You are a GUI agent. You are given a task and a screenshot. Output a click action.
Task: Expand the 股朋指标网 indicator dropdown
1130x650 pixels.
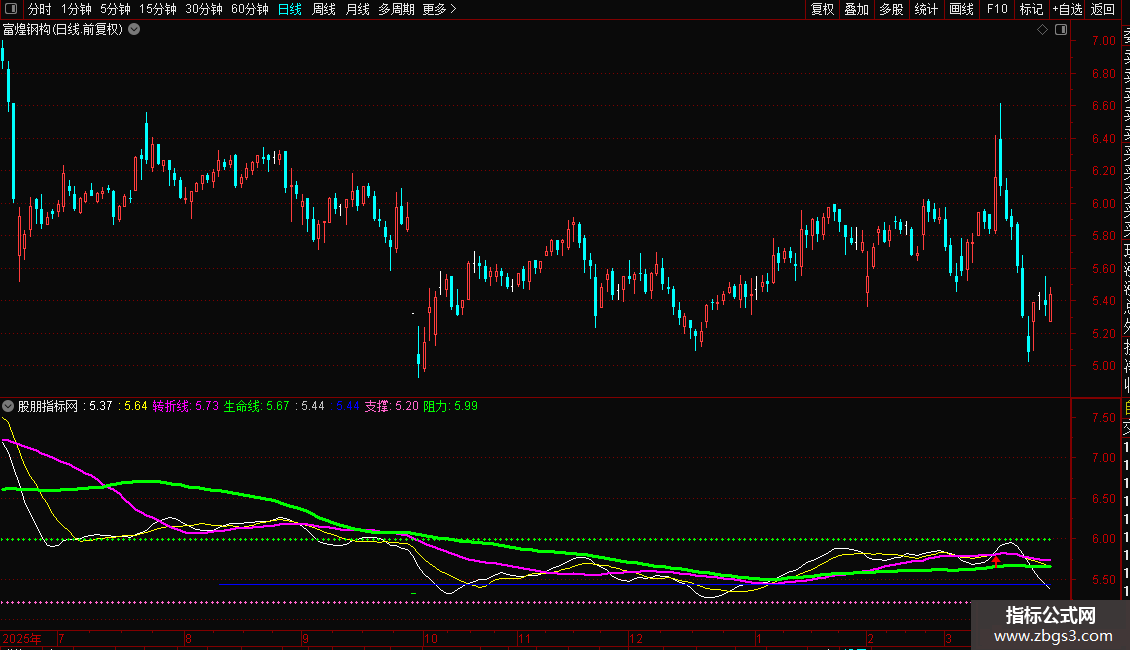point(8,406)
